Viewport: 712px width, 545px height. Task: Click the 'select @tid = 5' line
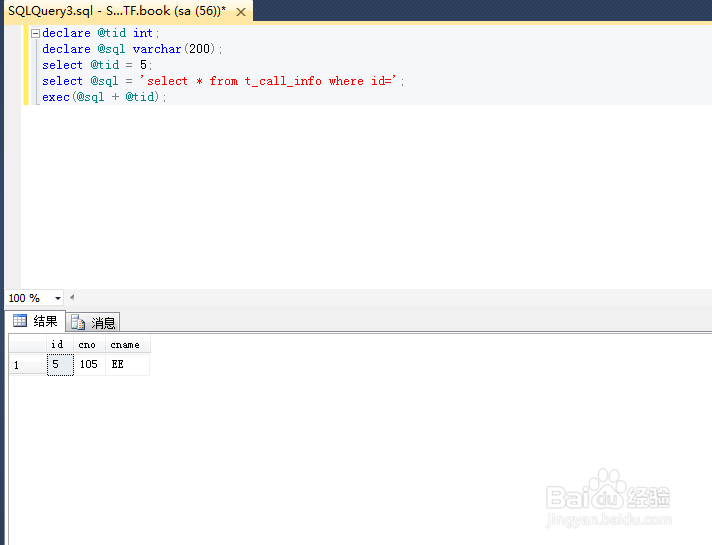97,65
